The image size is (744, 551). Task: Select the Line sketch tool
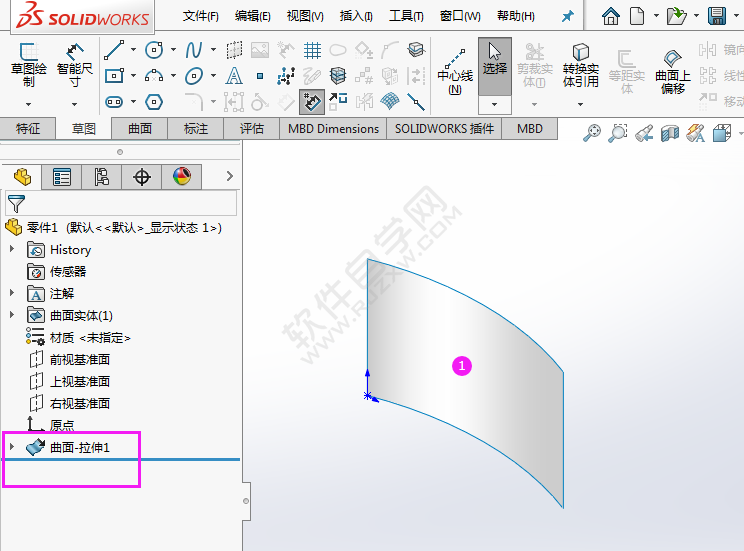114,50
